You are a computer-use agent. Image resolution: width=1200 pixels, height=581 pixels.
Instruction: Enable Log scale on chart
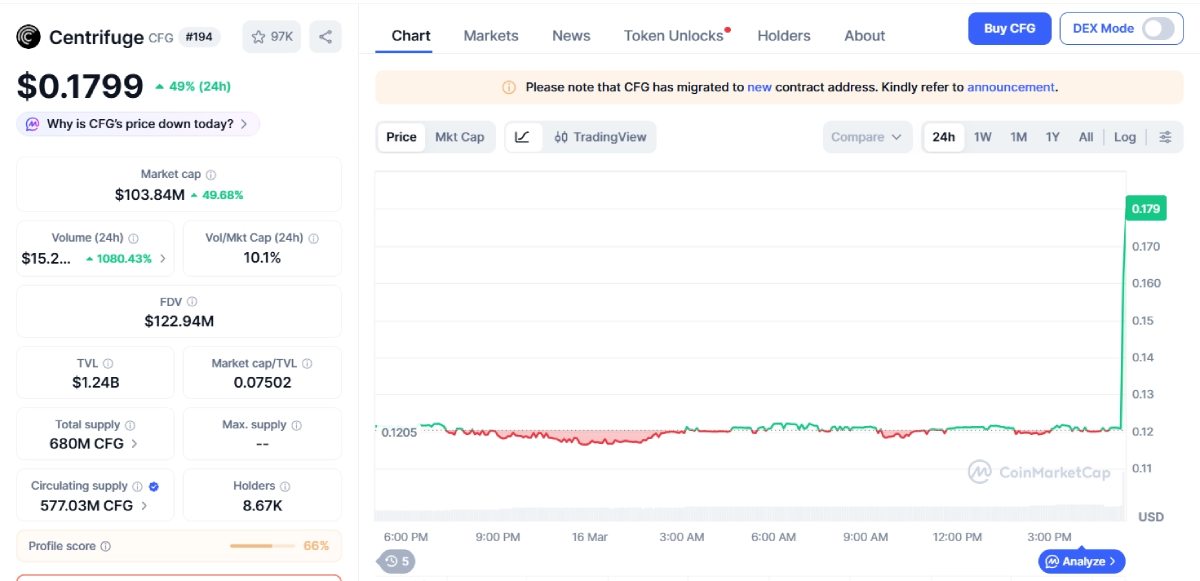pos(1125,137)
